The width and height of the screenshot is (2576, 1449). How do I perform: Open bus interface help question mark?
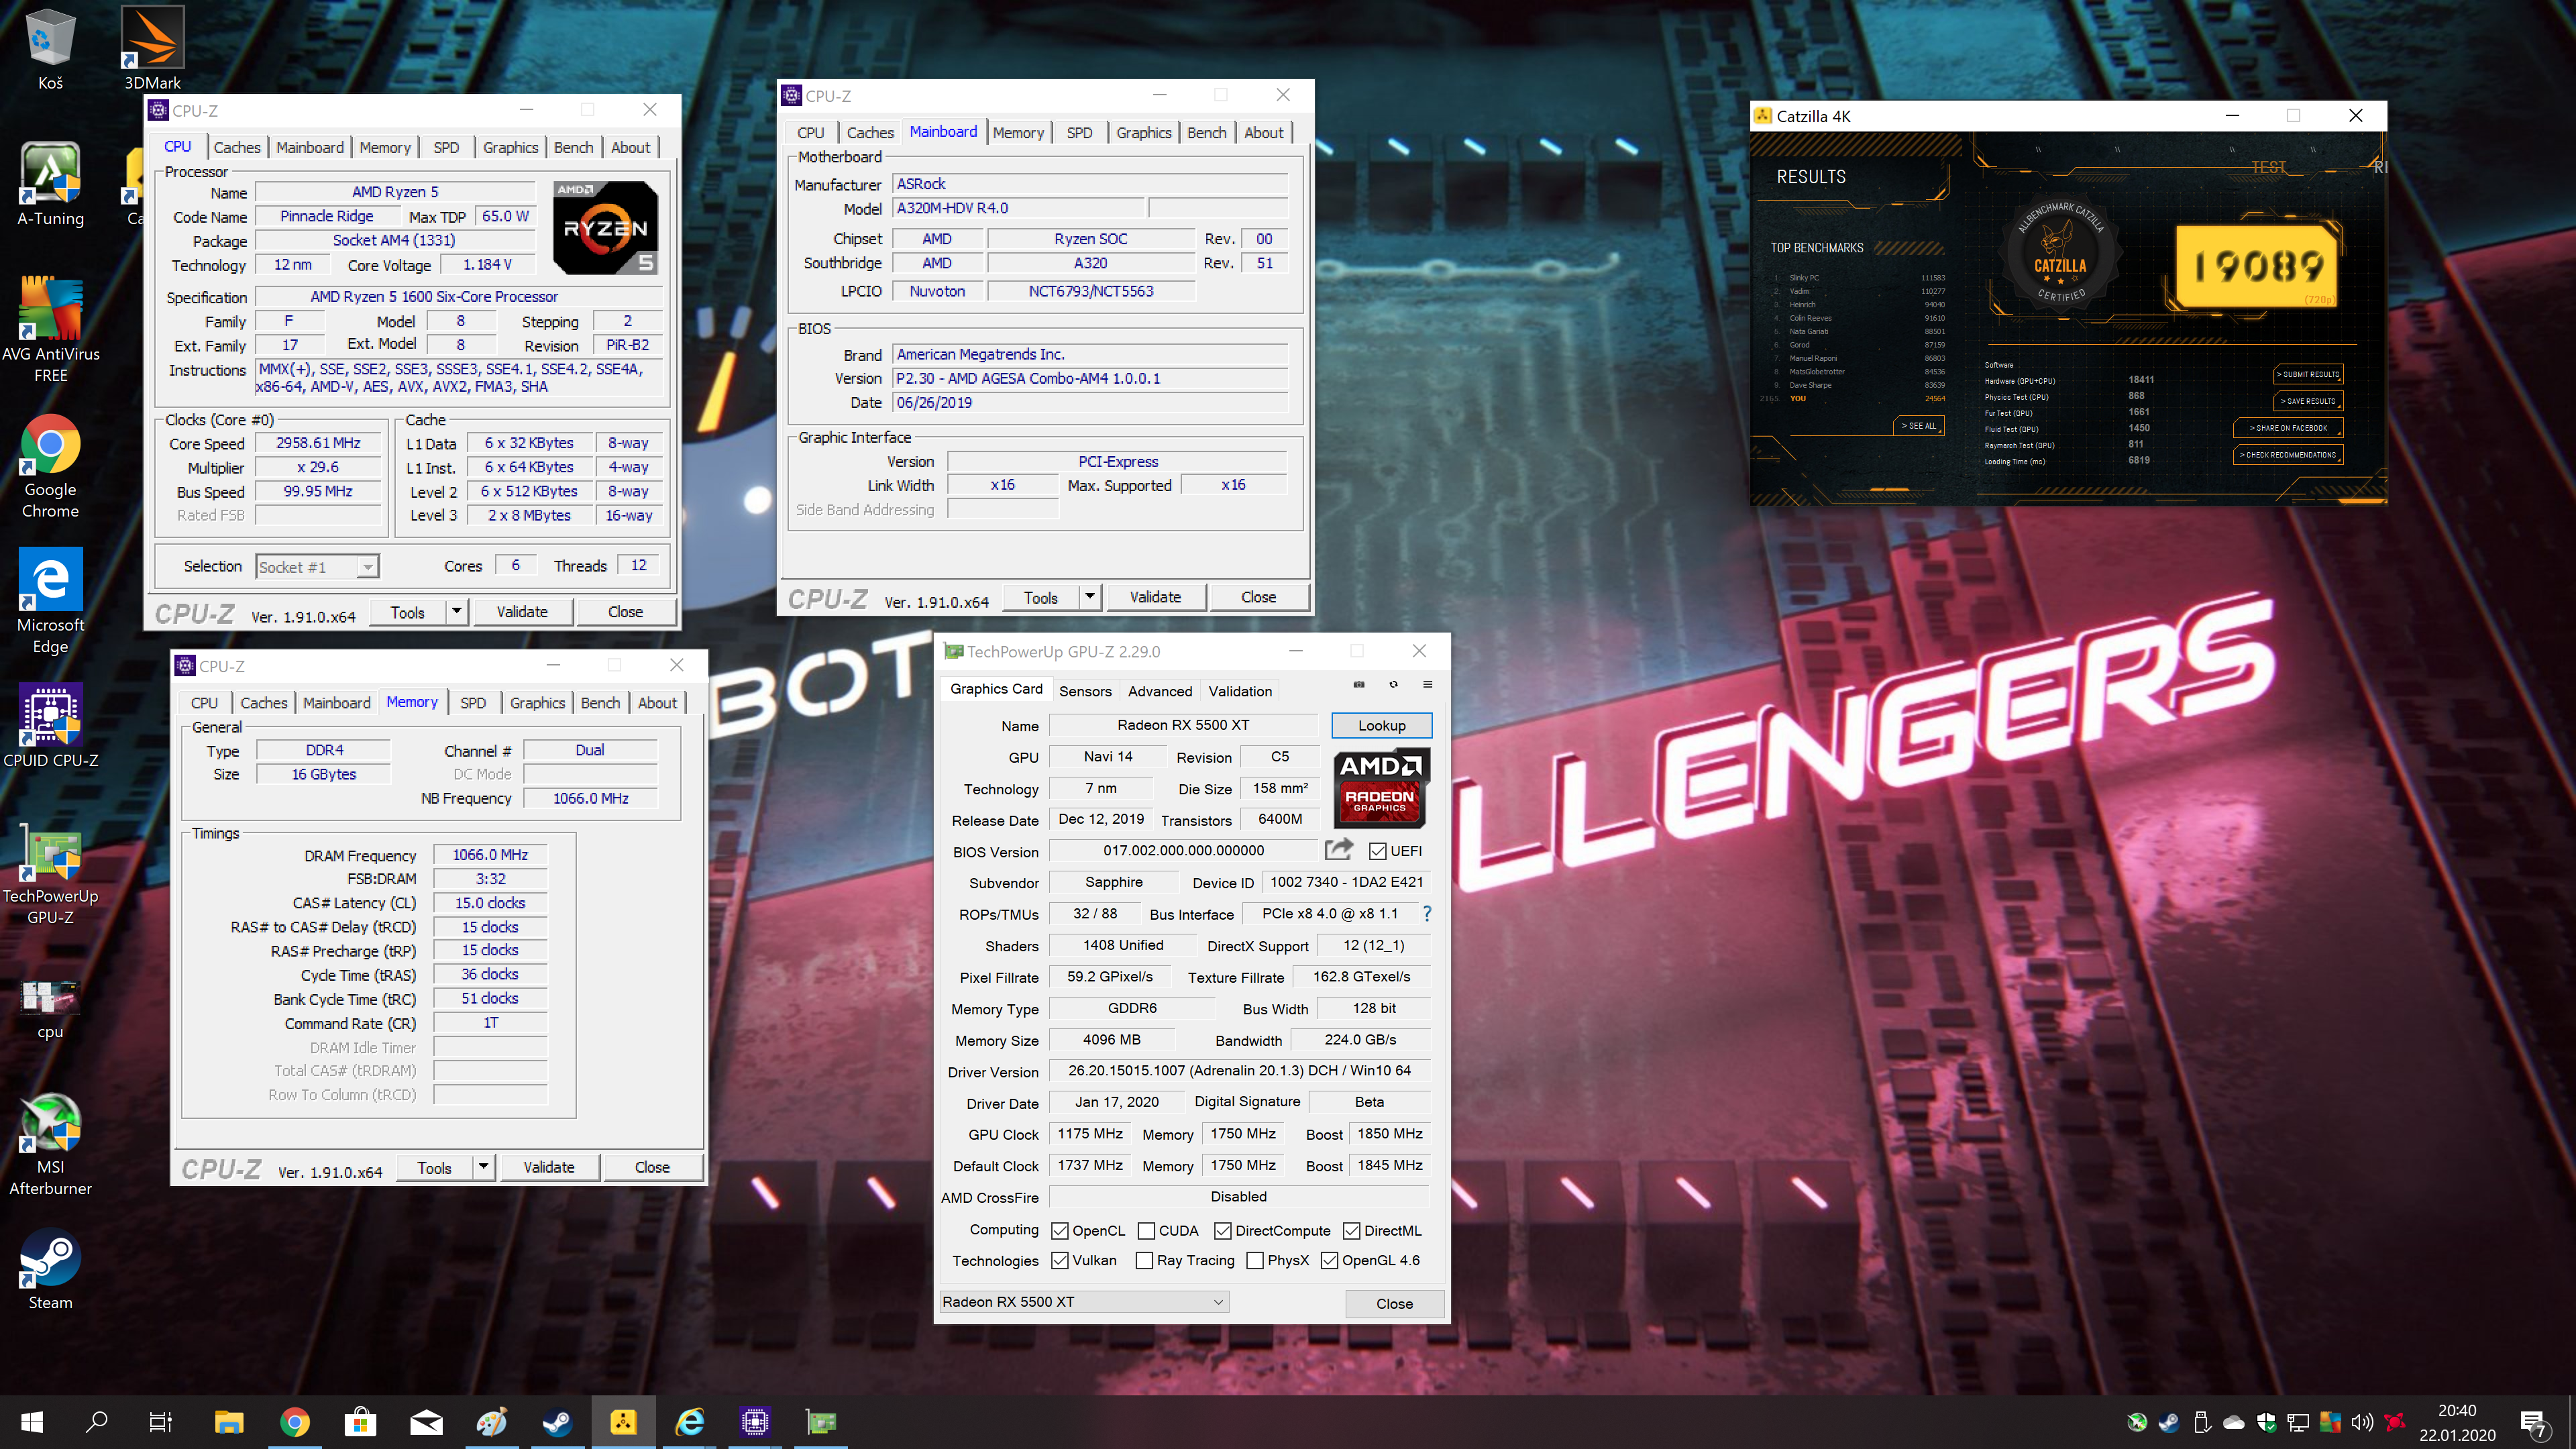tap(1427, 914)
